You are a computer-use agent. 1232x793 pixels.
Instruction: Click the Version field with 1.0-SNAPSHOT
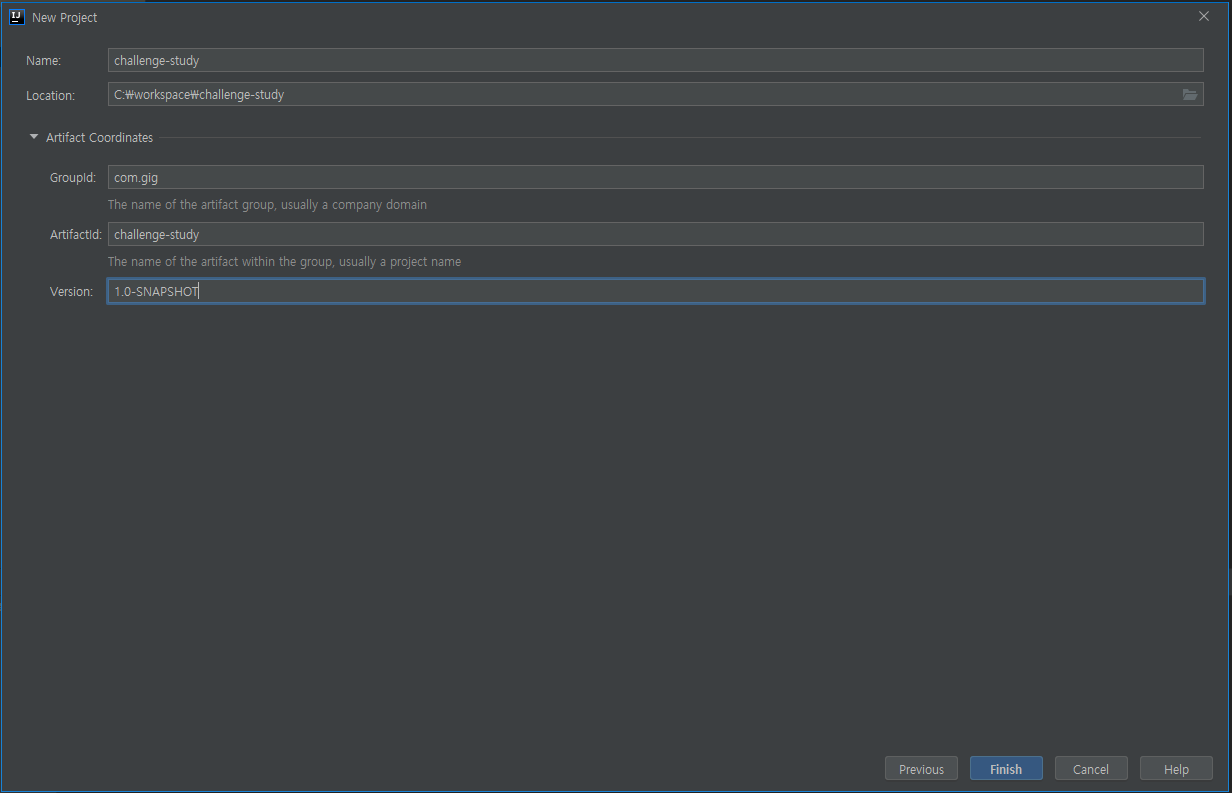[655, 291]
